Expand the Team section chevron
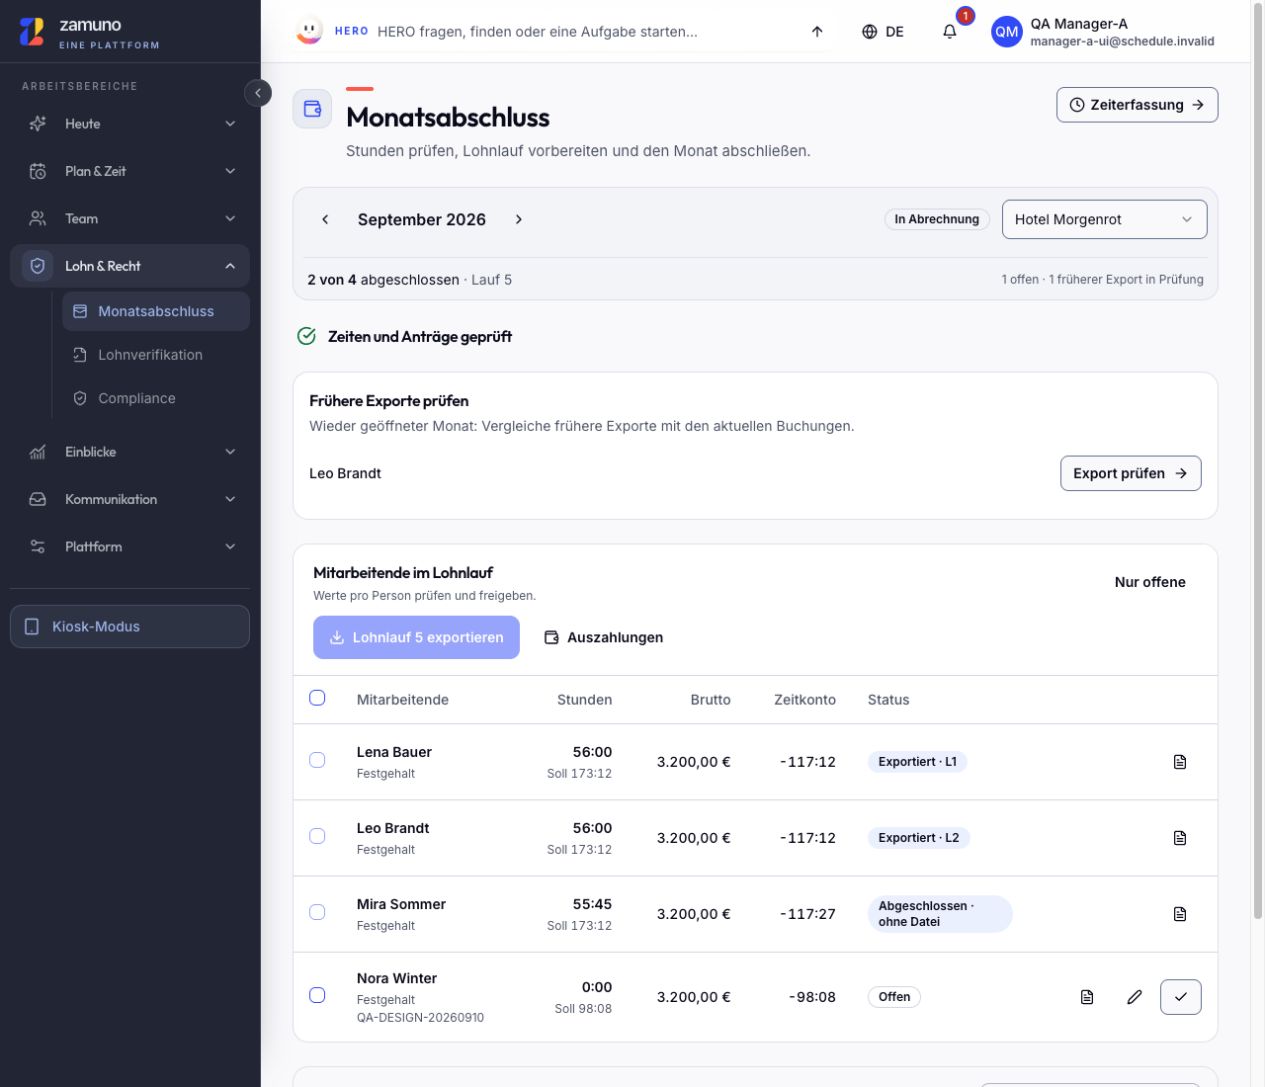The width and height of the screenshot is (1265, 1087). click(230, 219)
